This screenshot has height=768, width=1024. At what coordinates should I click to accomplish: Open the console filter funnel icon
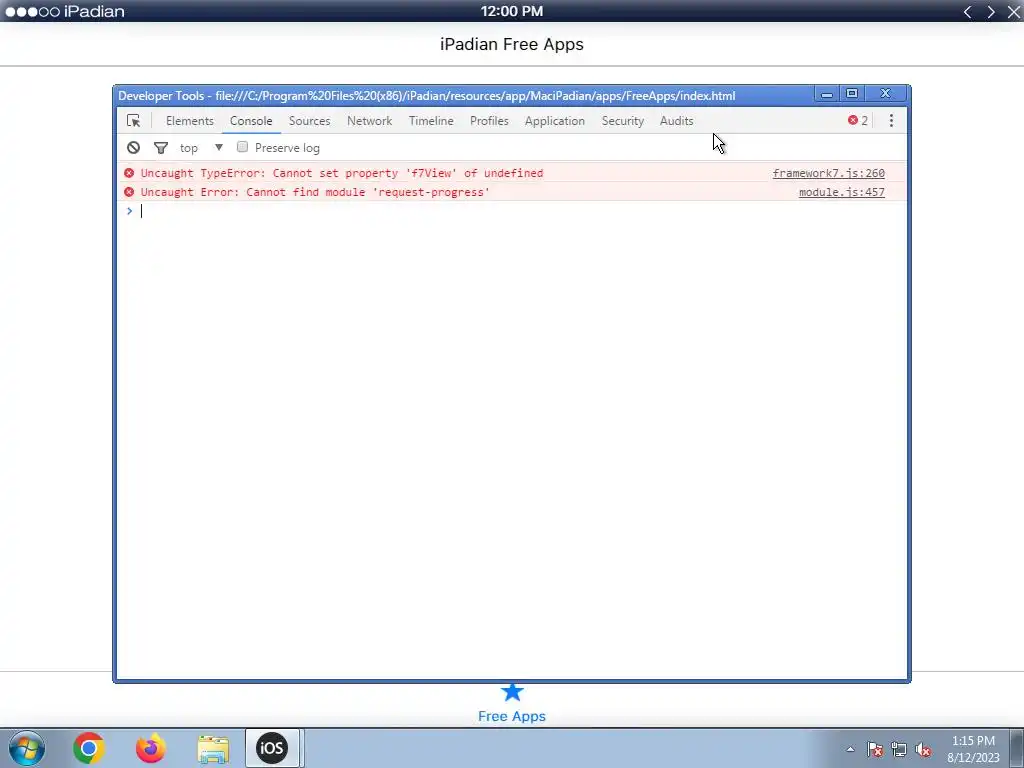[161, 148]
